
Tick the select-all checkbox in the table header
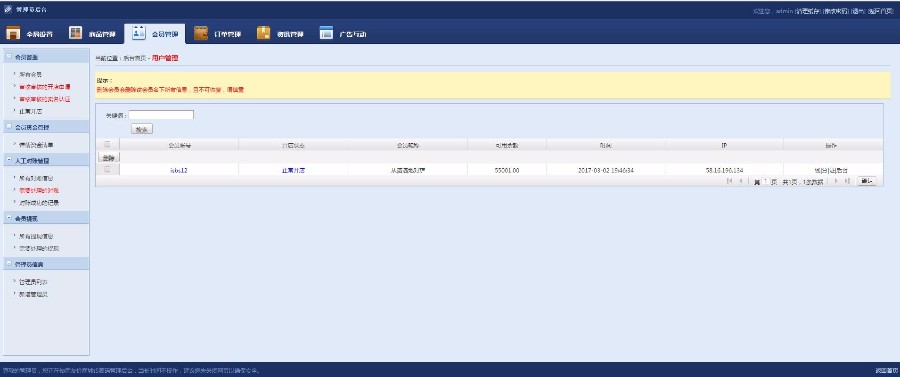[107, 145]
